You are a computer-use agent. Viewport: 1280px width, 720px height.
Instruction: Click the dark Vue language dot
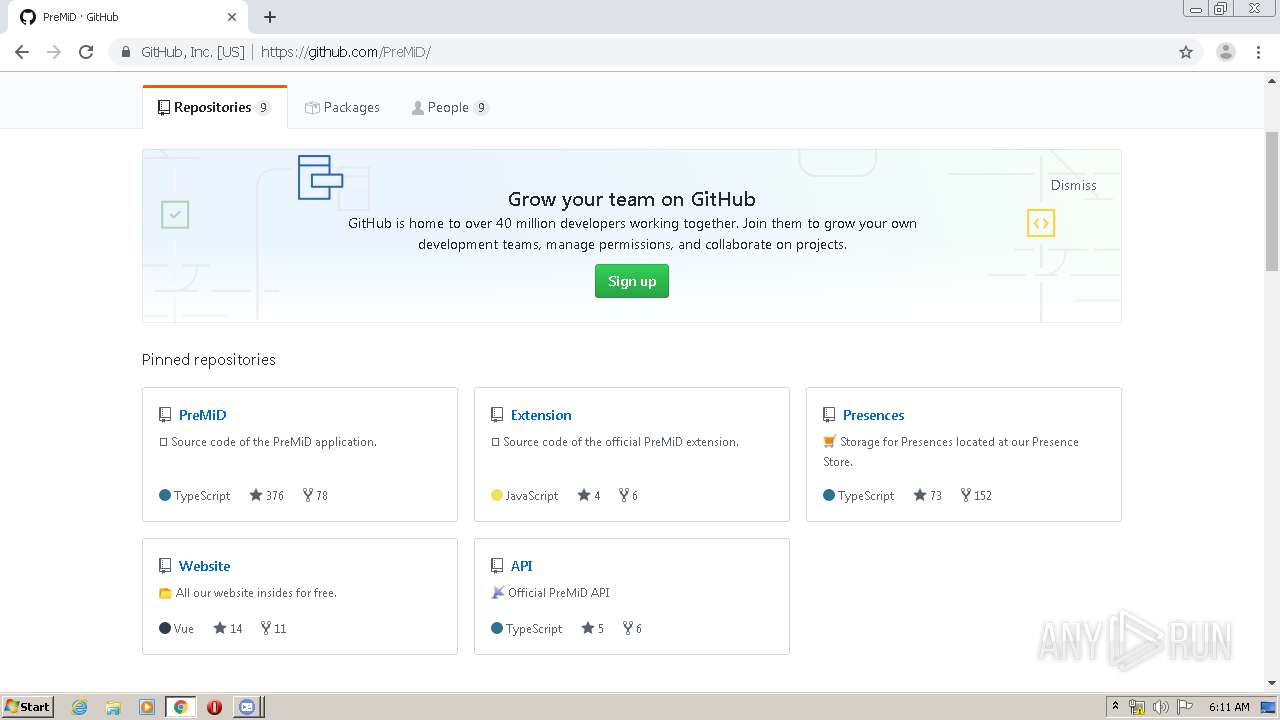(165, 628)
